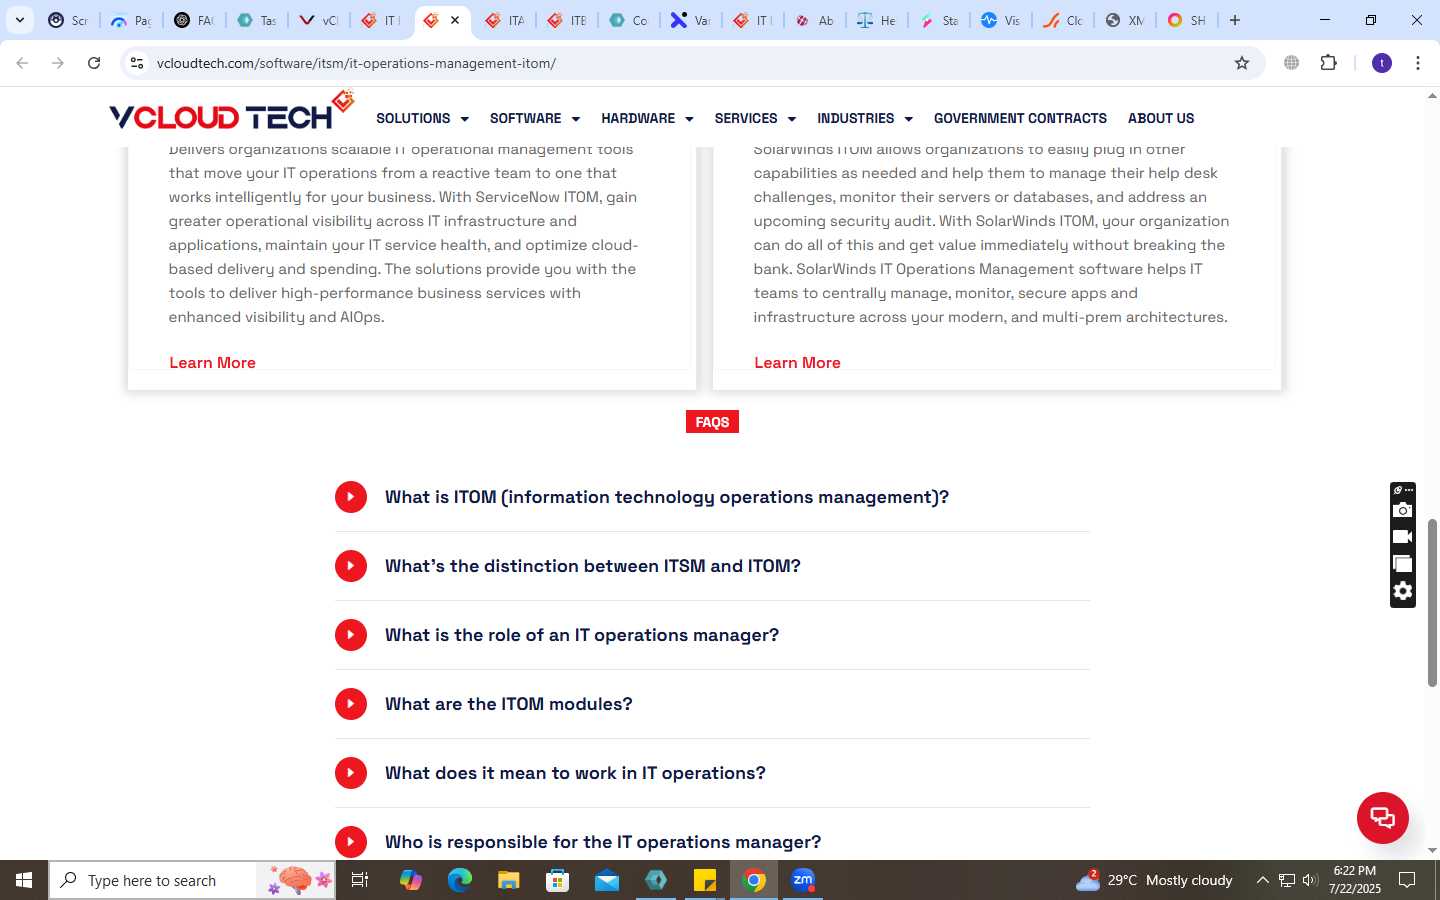Open the volume icon in system tray
This screenshot has height=900, width=1440.
tap(1310, 880)
